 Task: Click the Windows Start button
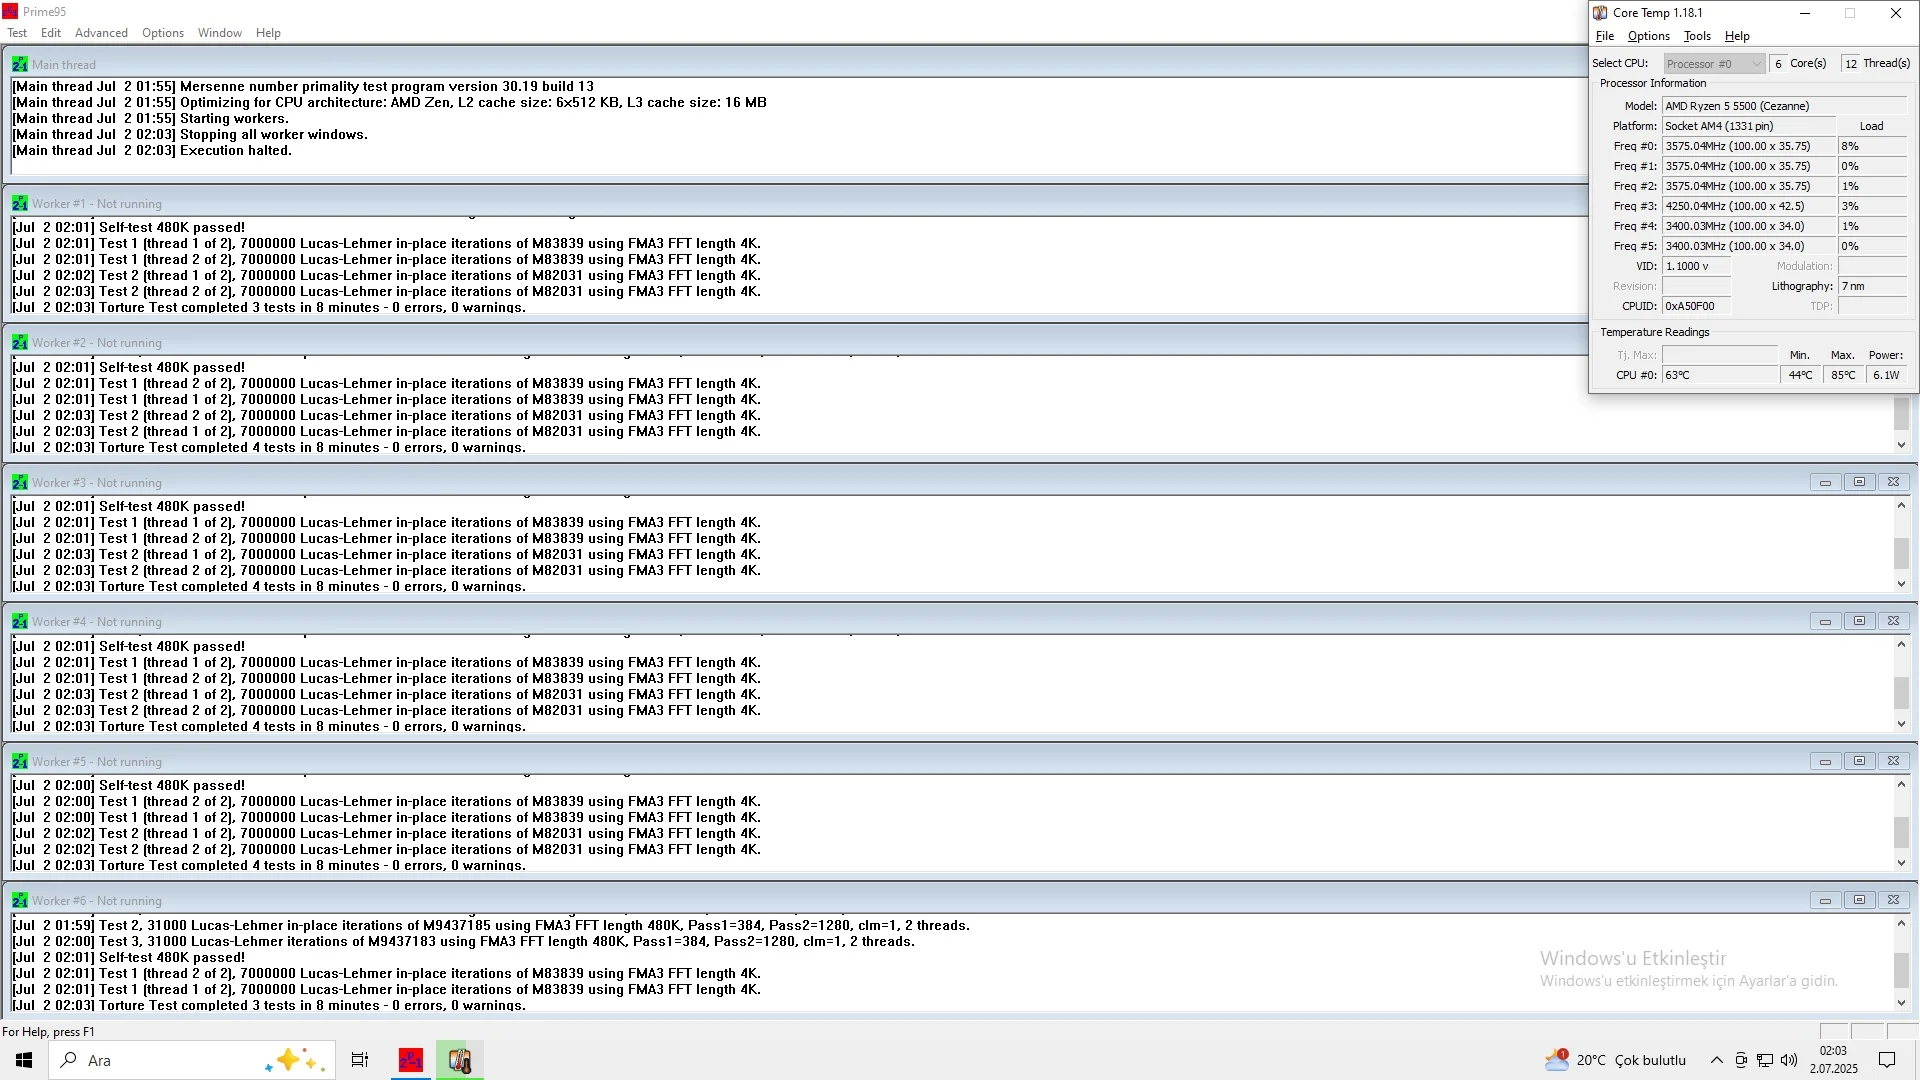(24, 1060)
